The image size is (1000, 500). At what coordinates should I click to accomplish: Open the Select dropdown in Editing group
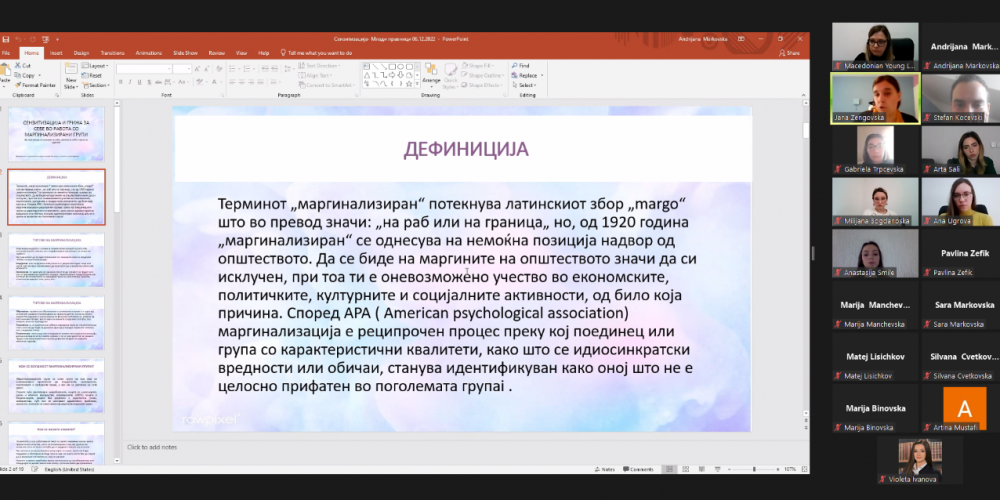tap(525, 85)
